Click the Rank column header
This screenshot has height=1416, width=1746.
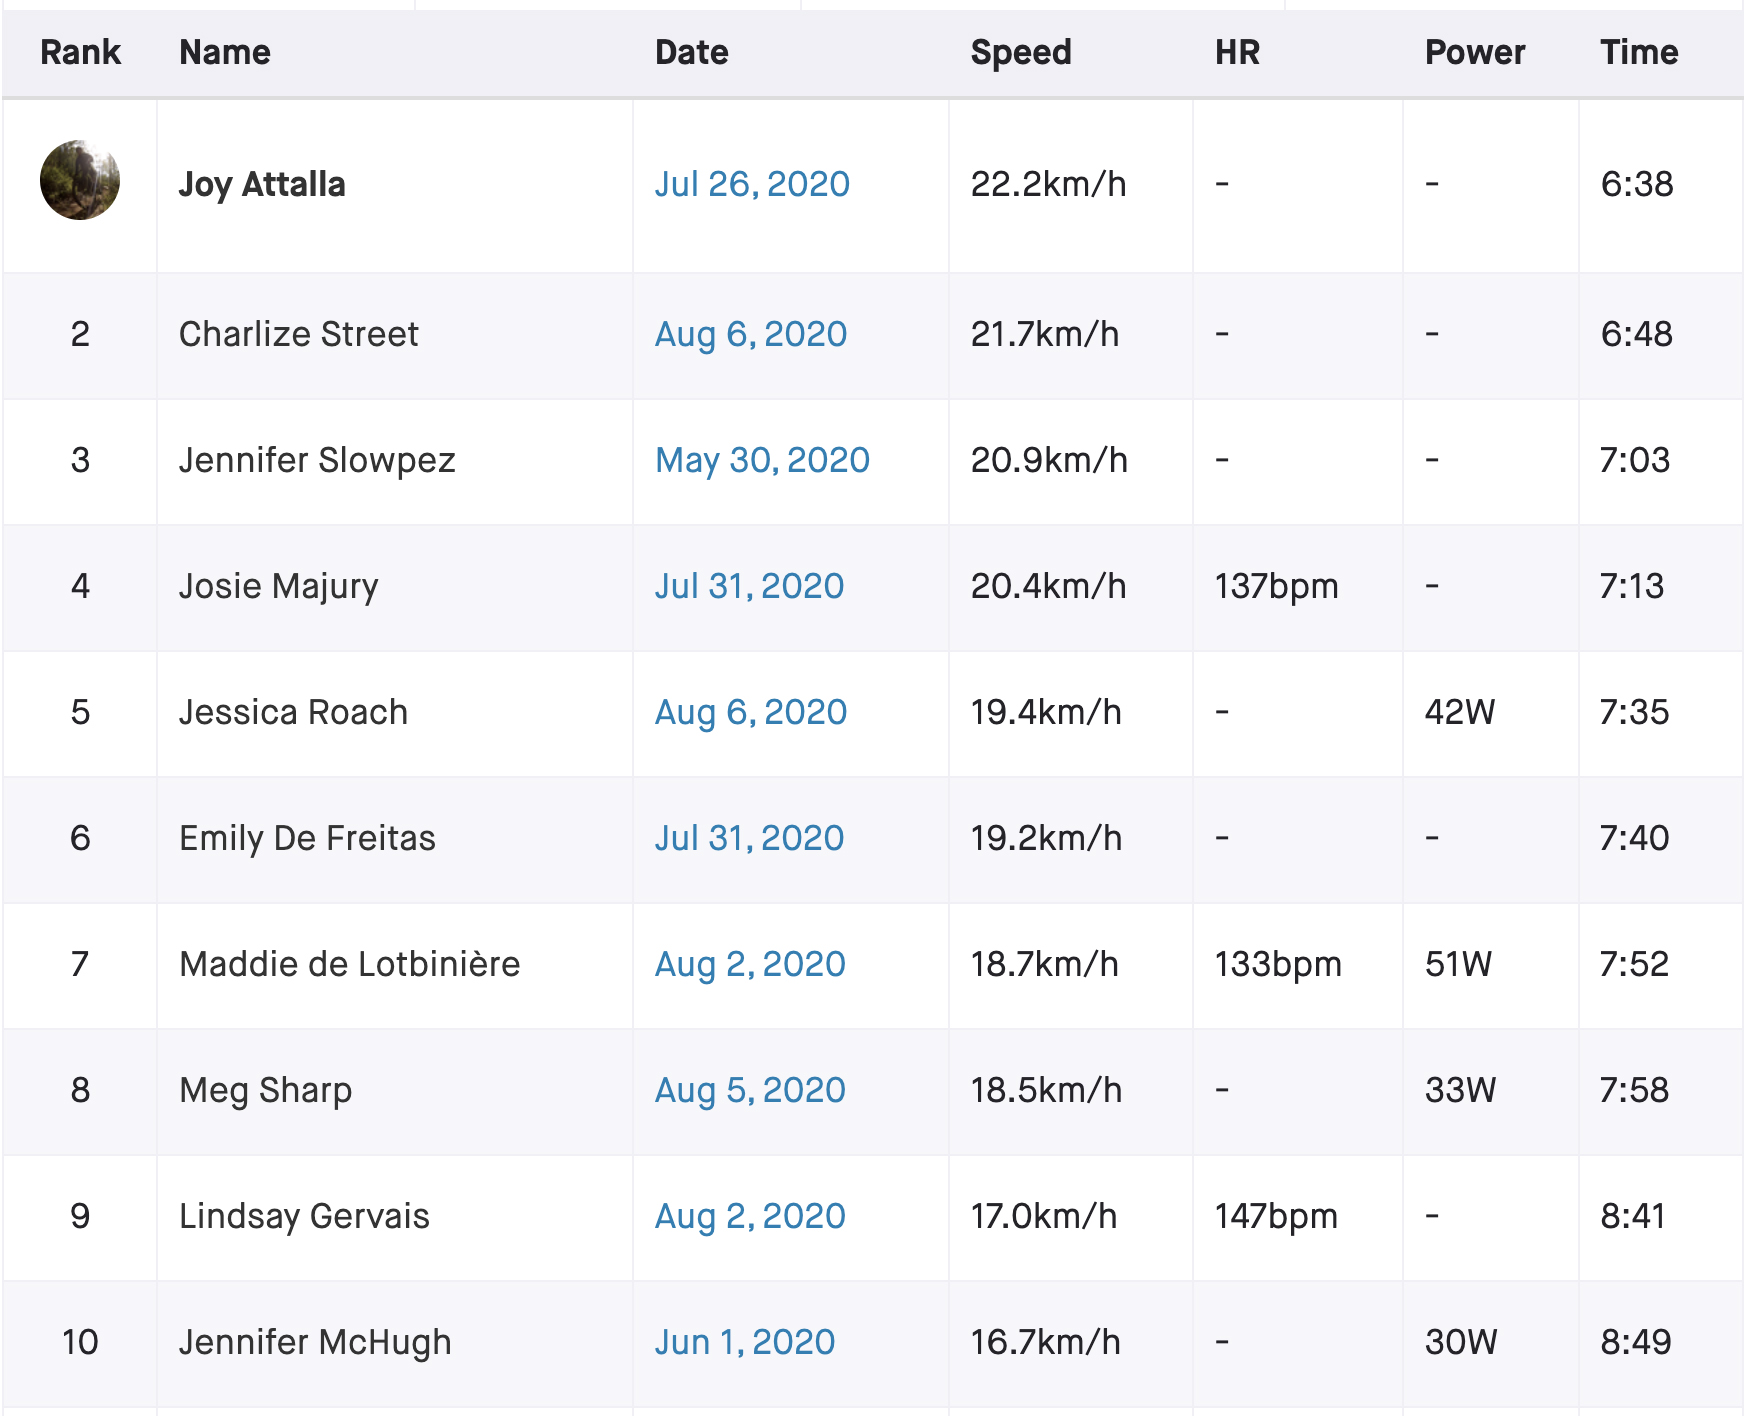(80, 52)
